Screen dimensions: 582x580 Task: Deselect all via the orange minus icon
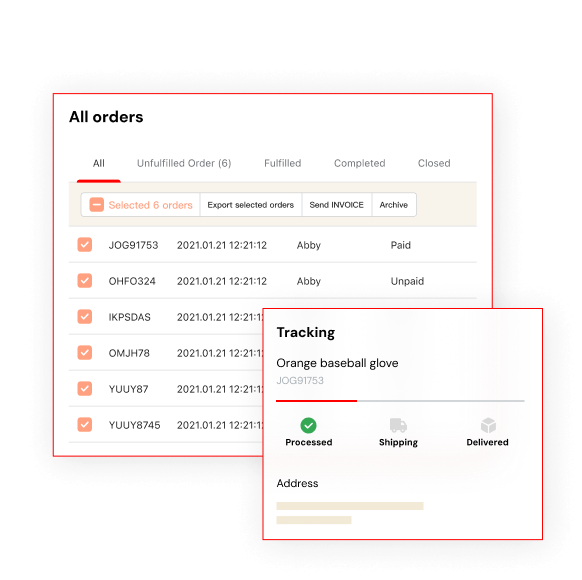[x=97, y=204]
